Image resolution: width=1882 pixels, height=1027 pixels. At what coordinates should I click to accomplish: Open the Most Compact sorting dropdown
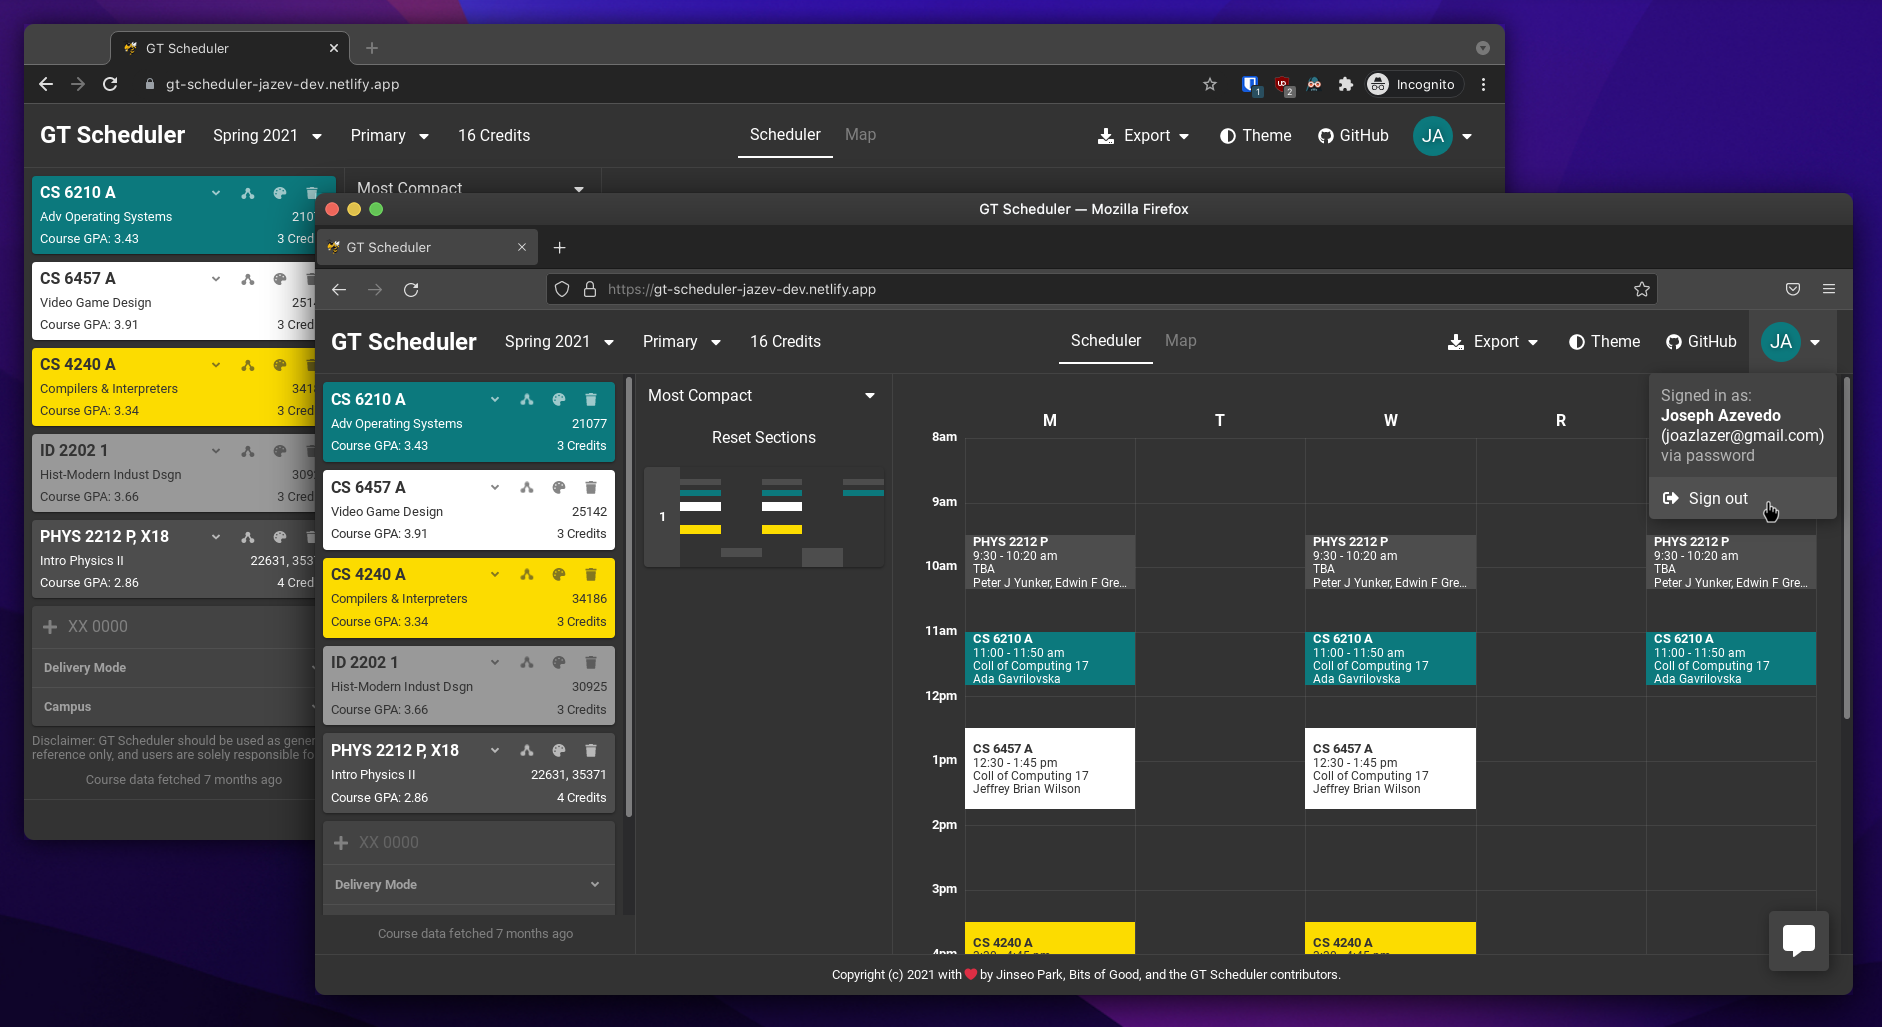tap(762, 395)
